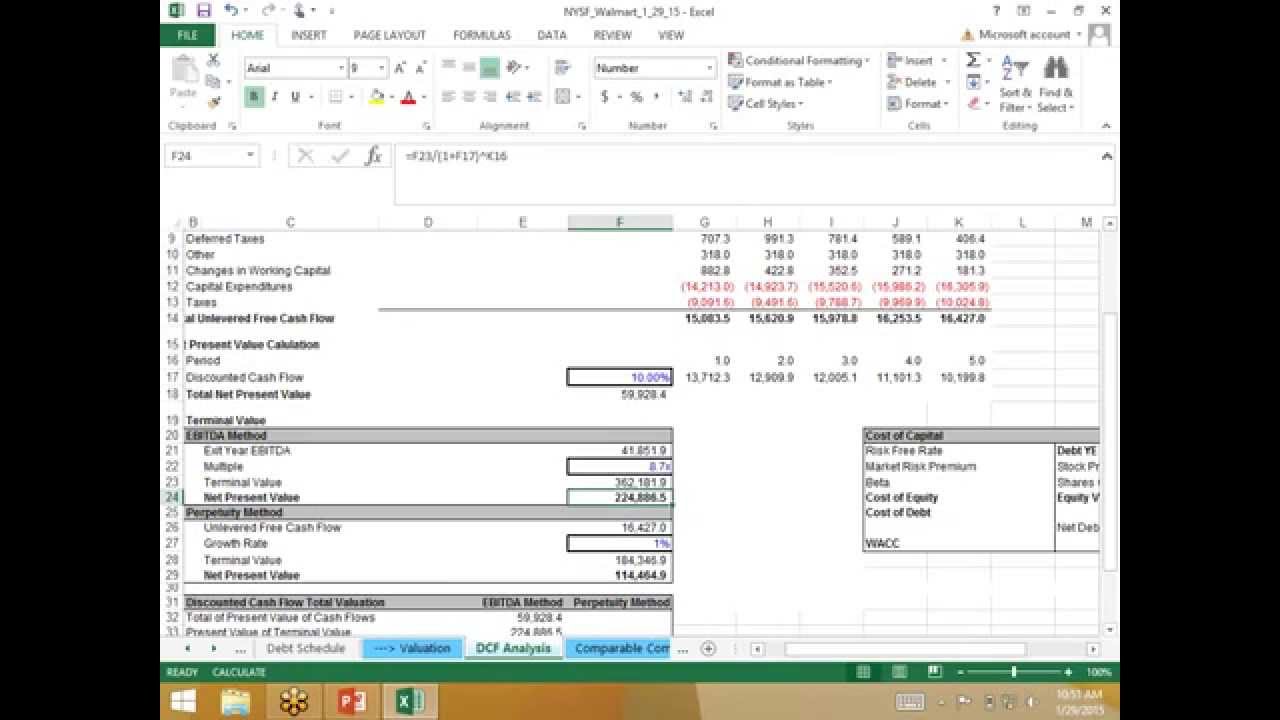The height and width of the screenshot is (720, 1280).
Task: Toggle Underline formatting
Action: click(295, 97)
